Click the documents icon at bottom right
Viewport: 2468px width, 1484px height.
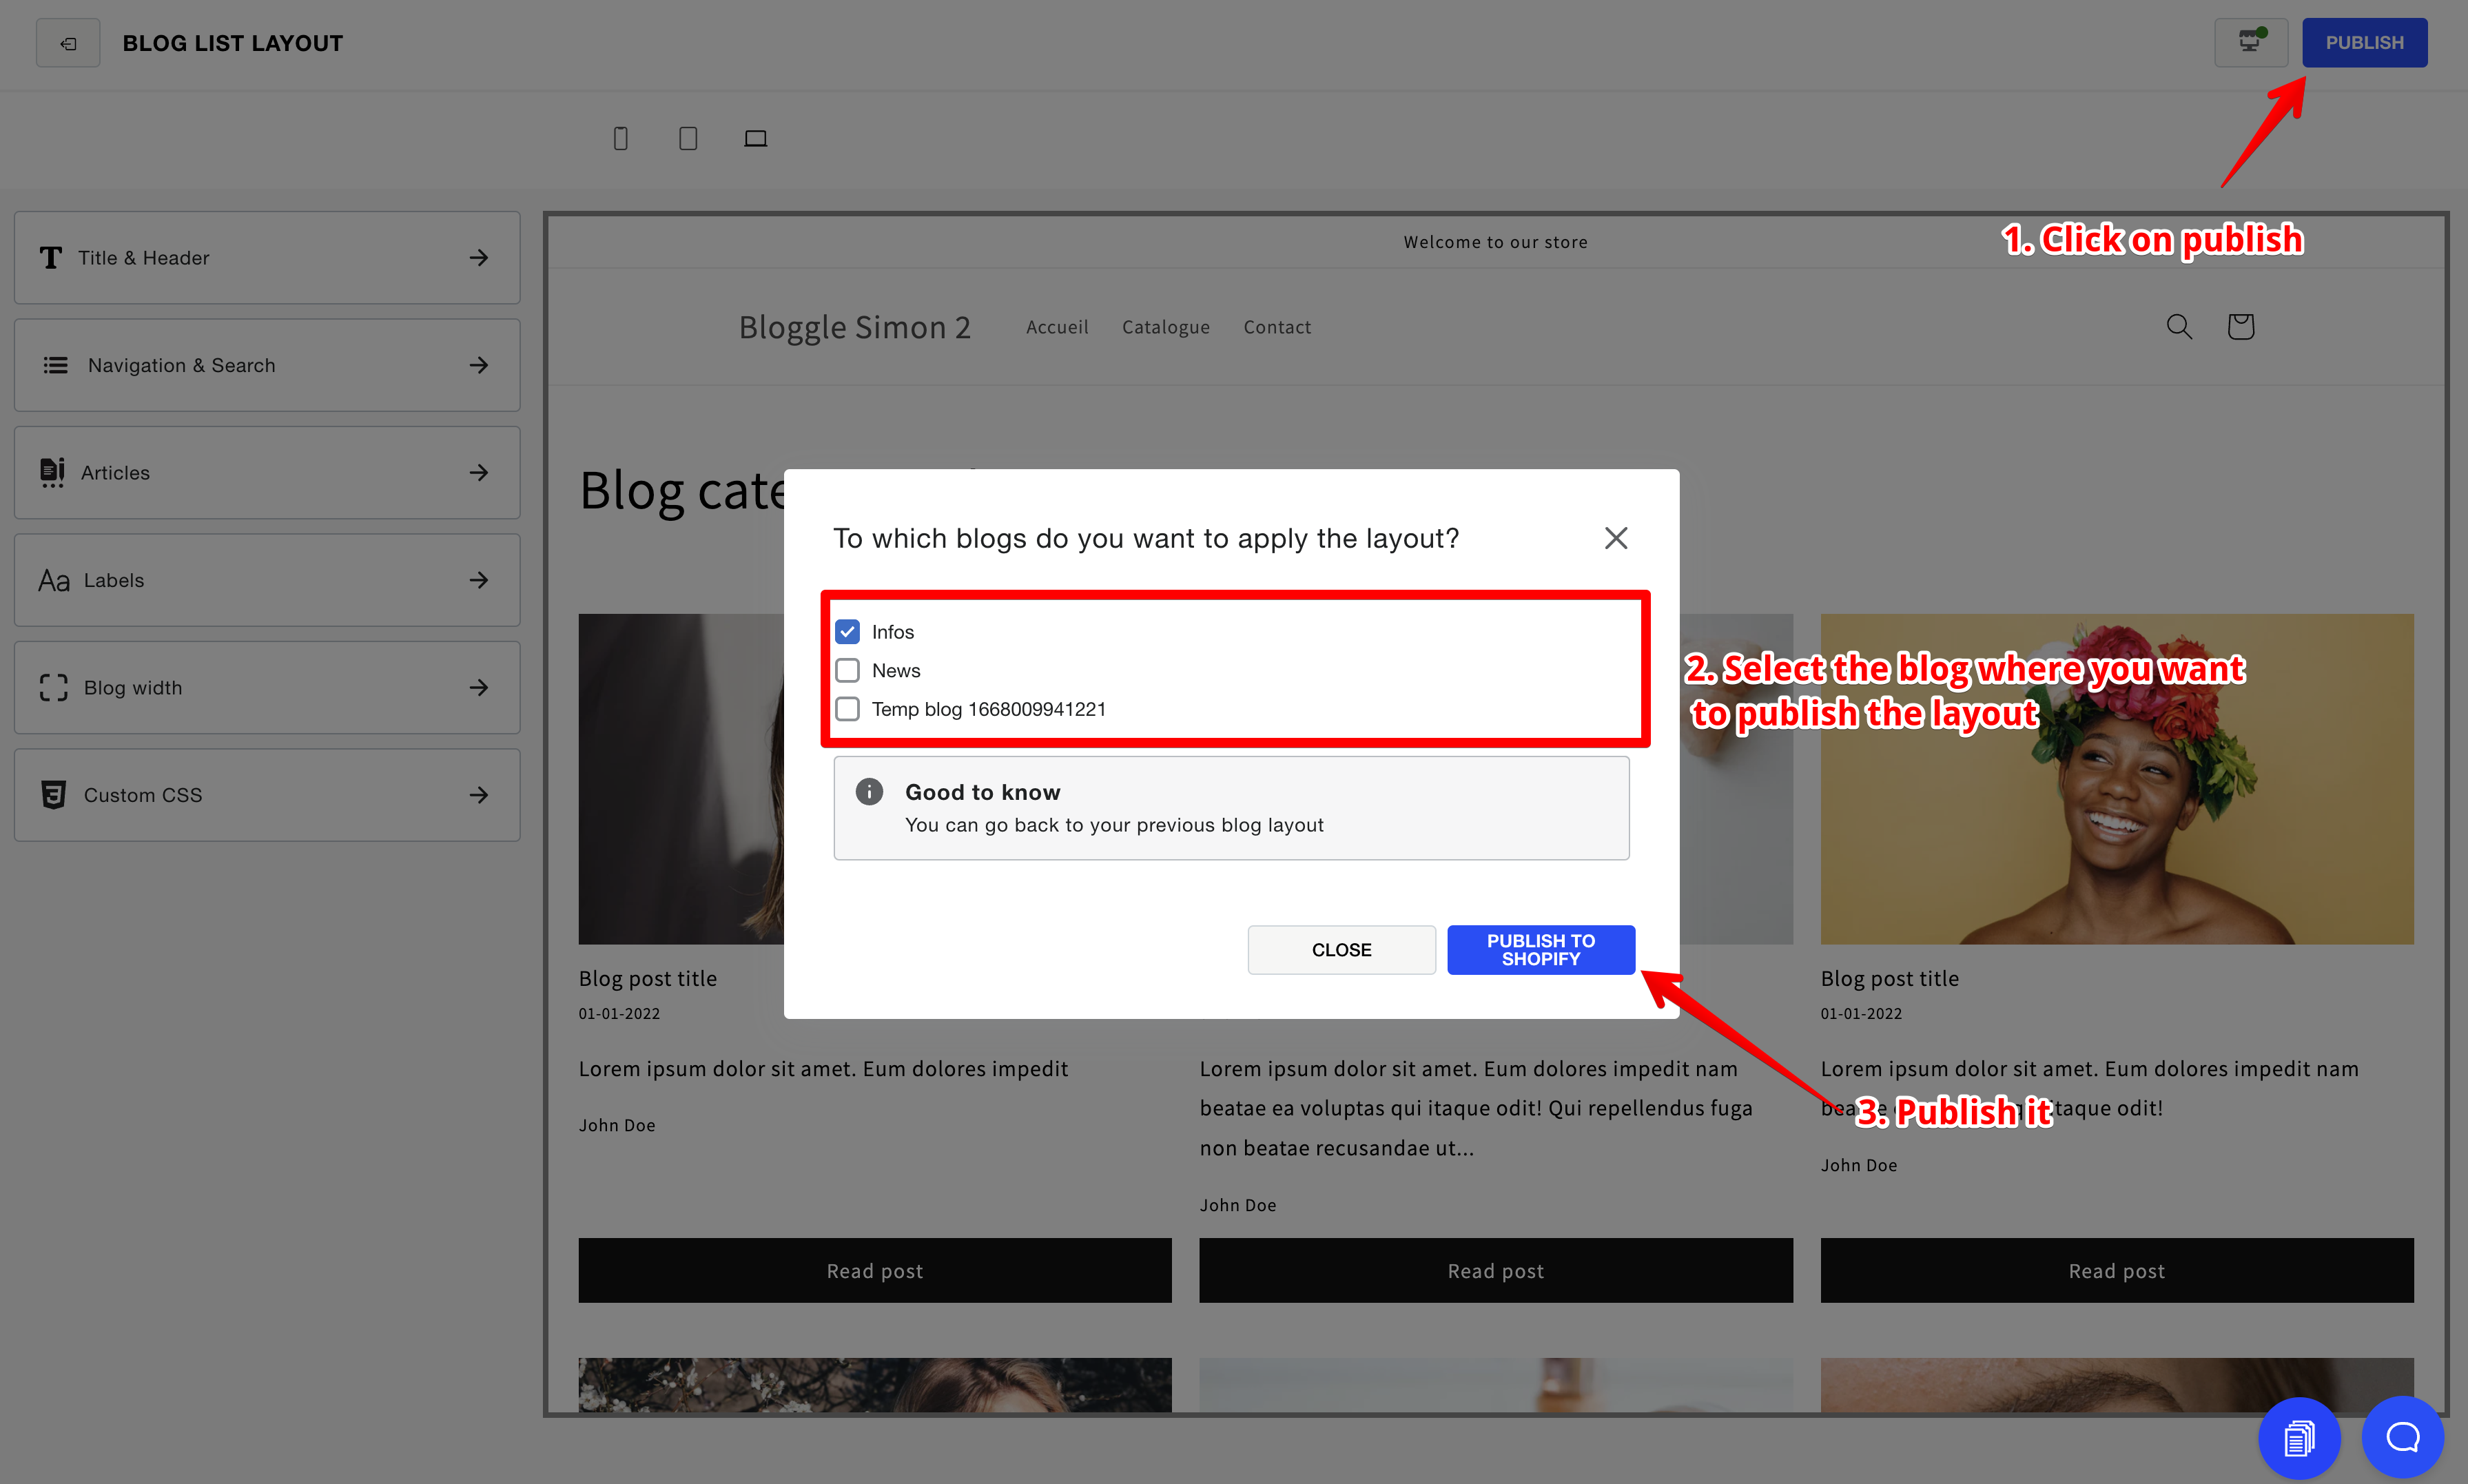pos(2299,1438)
